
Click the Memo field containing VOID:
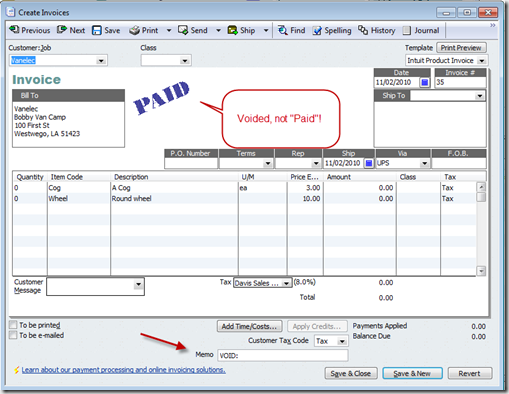pos(283,355)
